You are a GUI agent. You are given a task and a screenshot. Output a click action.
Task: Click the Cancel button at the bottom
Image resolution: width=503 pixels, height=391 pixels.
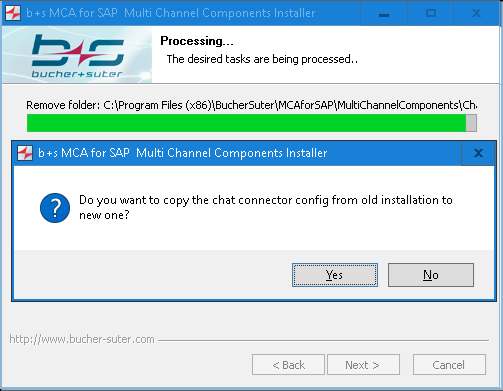click(449, 365)
